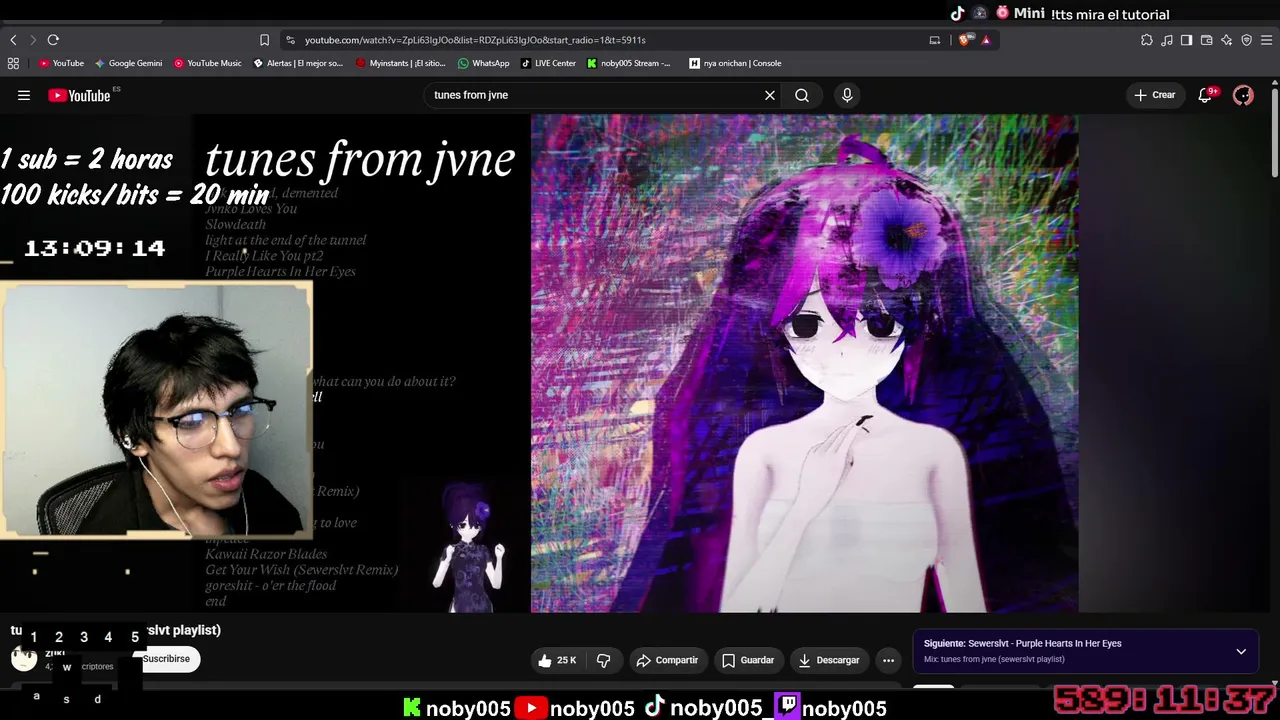This screenshot has height=720, width=1280.
Task: Open the YouTube bookmark
Action: [x=61, y=63]
